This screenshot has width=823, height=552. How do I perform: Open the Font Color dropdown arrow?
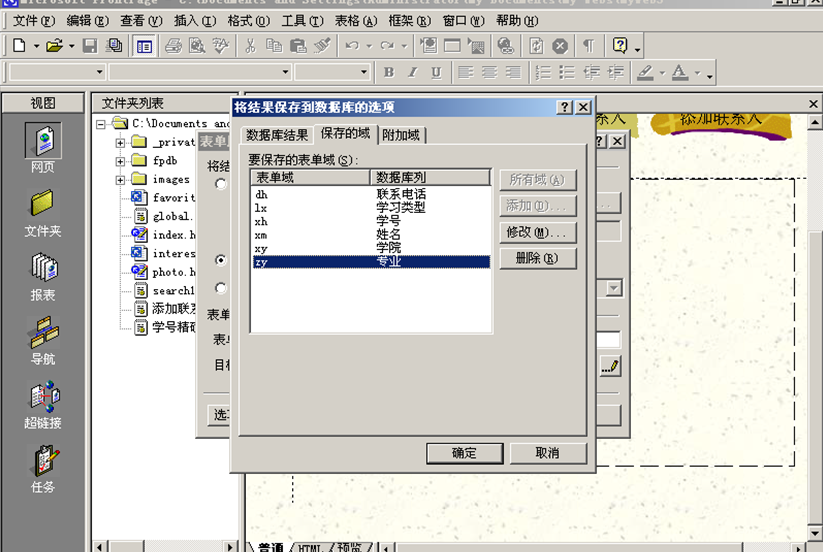click(x=698, y=73)
